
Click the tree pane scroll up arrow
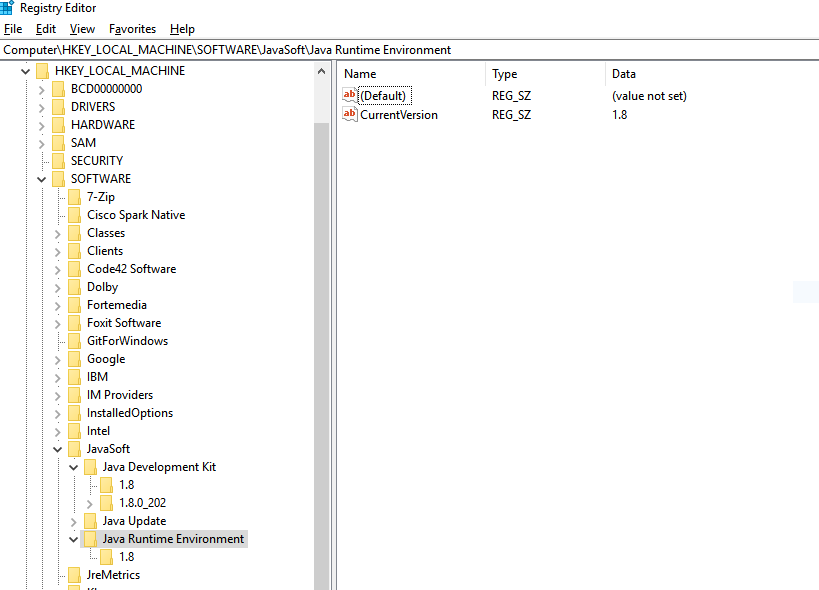[x=322, y=71]
